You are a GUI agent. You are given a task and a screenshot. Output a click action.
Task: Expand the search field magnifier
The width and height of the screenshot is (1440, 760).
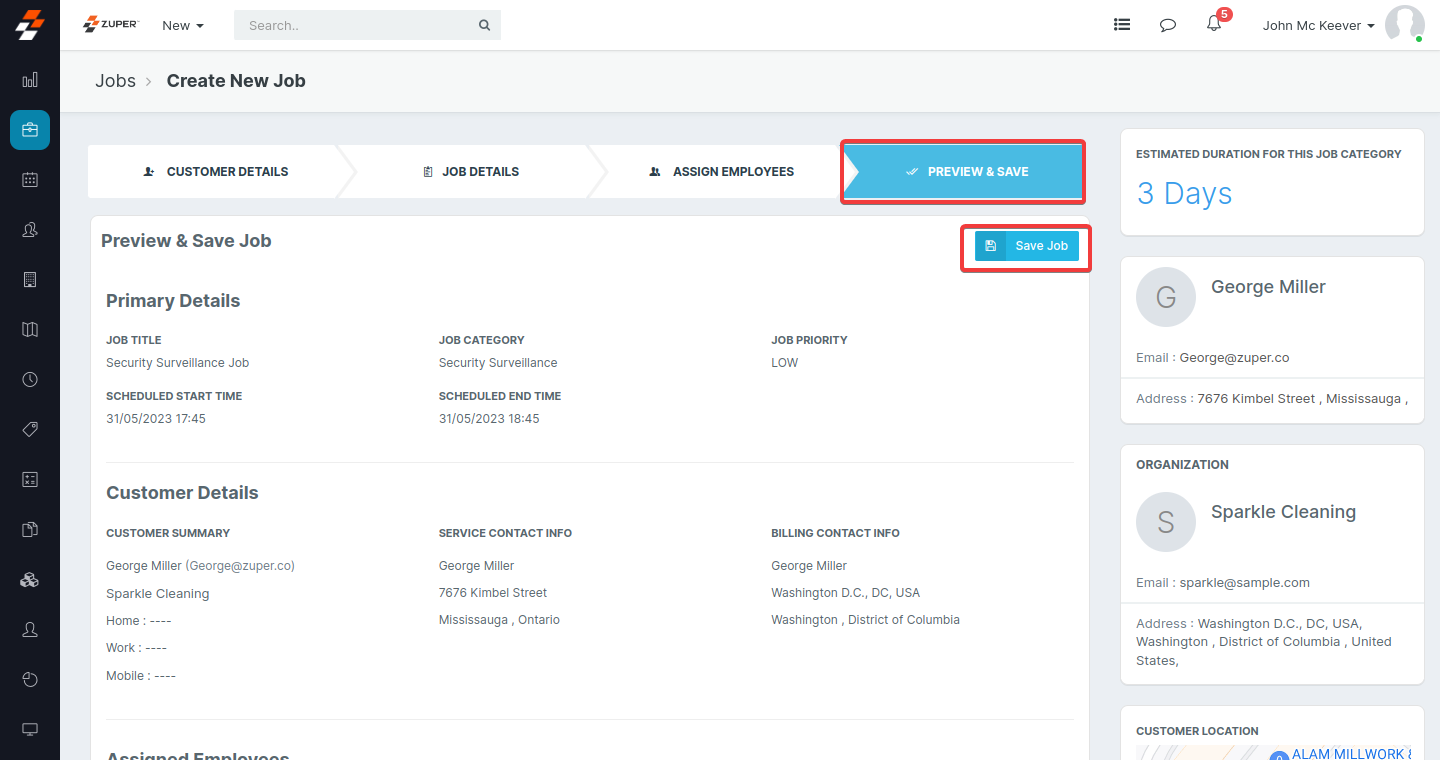(484, 24)
